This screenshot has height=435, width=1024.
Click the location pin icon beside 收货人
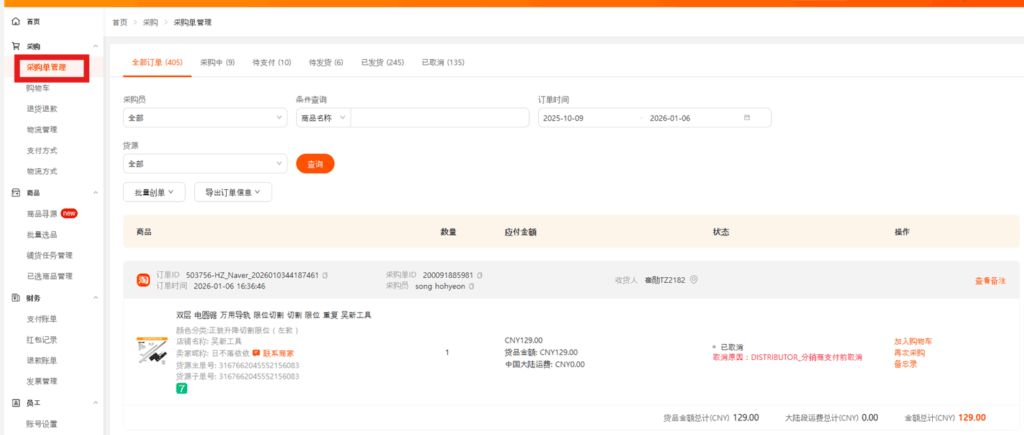tap(693, 280)
